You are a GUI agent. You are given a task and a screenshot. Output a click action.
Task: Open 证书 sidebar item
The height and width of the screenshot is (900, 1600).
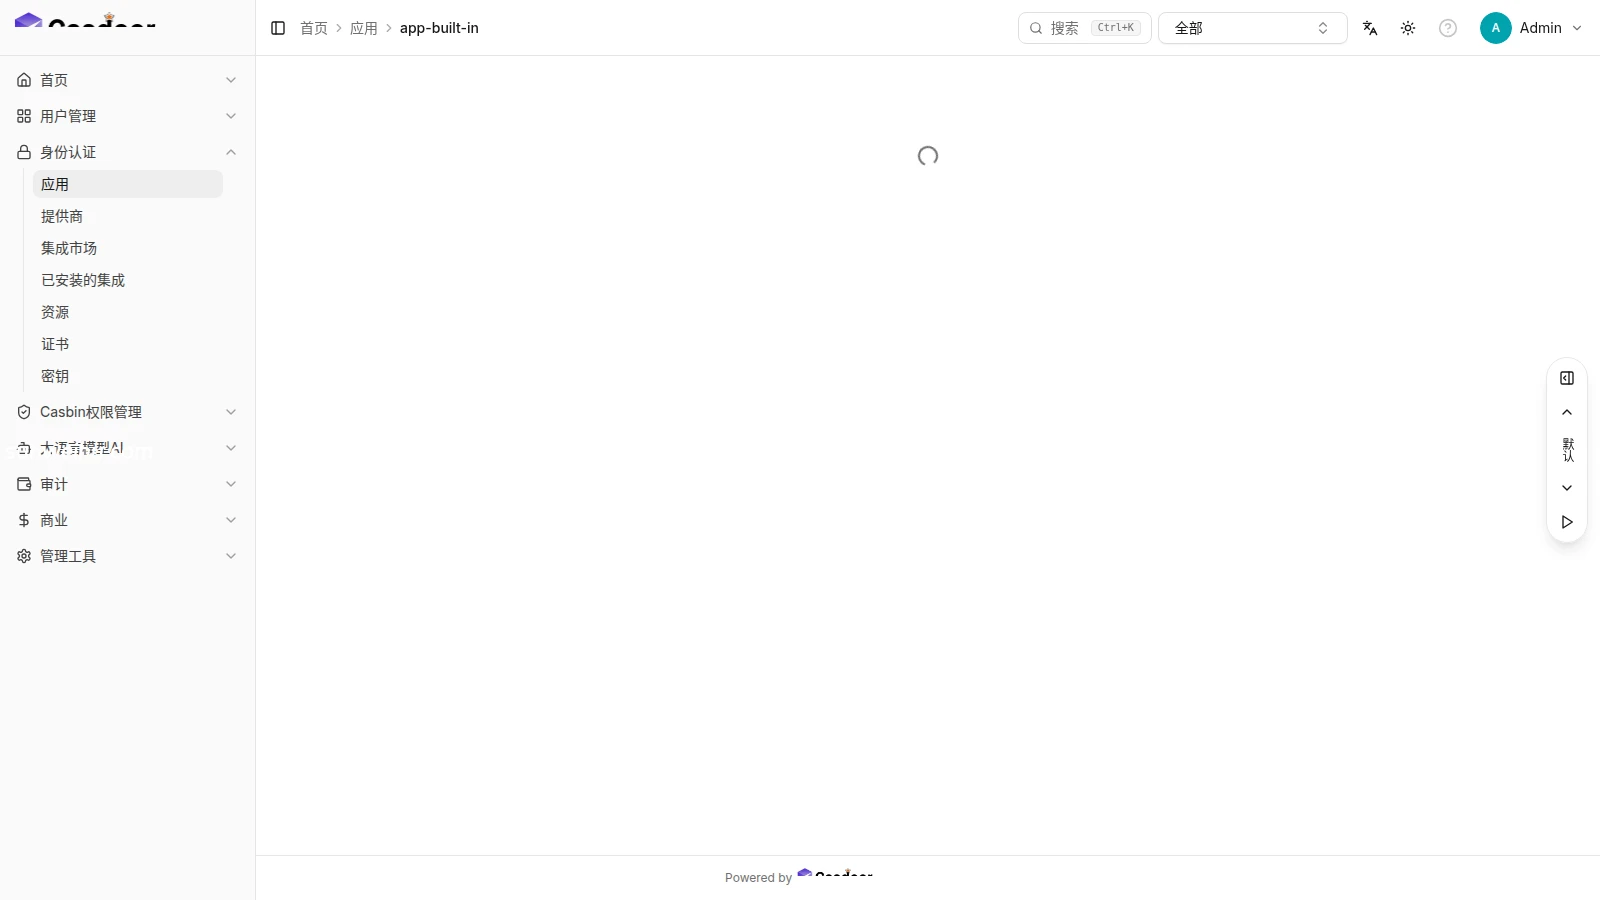click(x=128, y=344)
